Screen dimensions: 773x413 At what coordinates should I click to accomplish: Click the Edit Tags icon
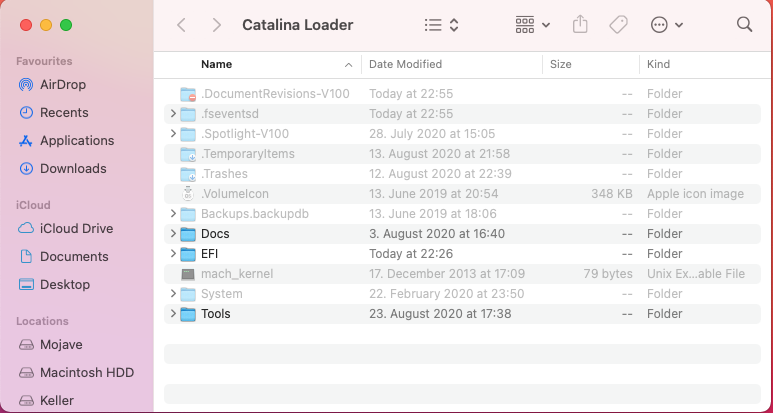(618, 25)
